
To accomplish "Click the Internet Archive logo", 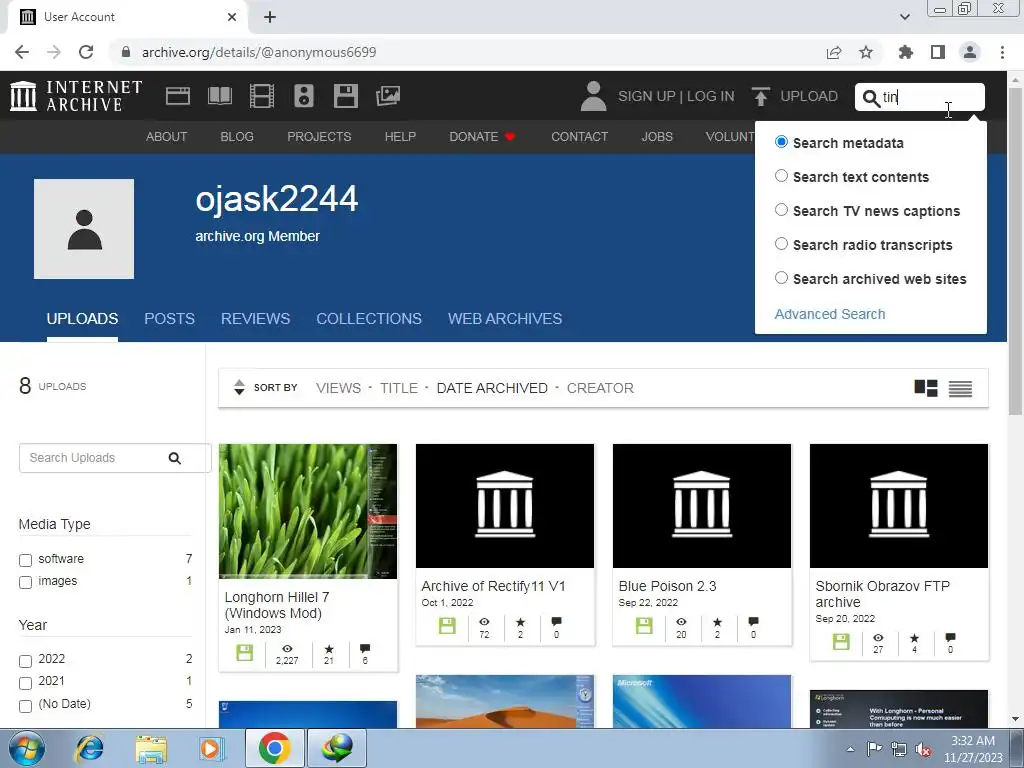I will point(76,96).
